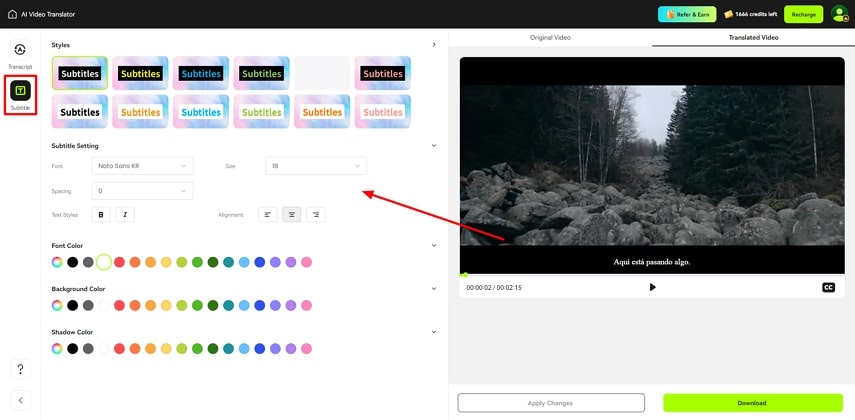Switch to the Original Video tab
The image size is (855, 420).
click(x=550, y=38)
